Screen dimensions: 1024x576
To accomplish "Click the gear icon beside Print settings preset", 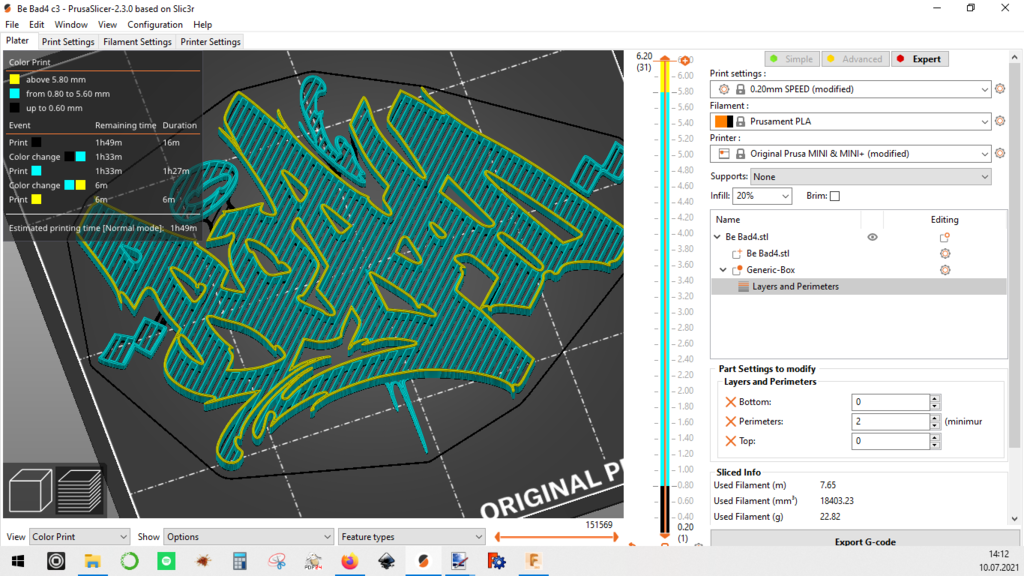I will tap(1000, 89).
